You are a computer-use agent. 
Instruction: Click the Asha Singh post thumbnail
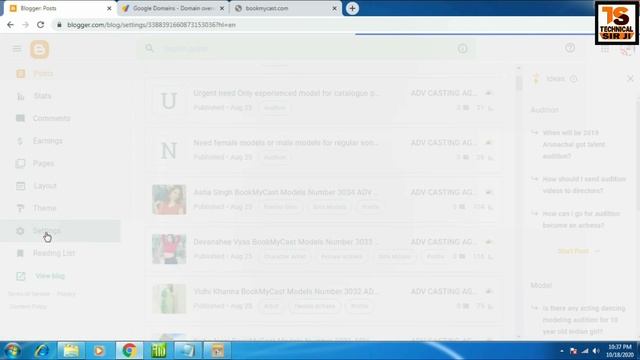click(169, 200)
